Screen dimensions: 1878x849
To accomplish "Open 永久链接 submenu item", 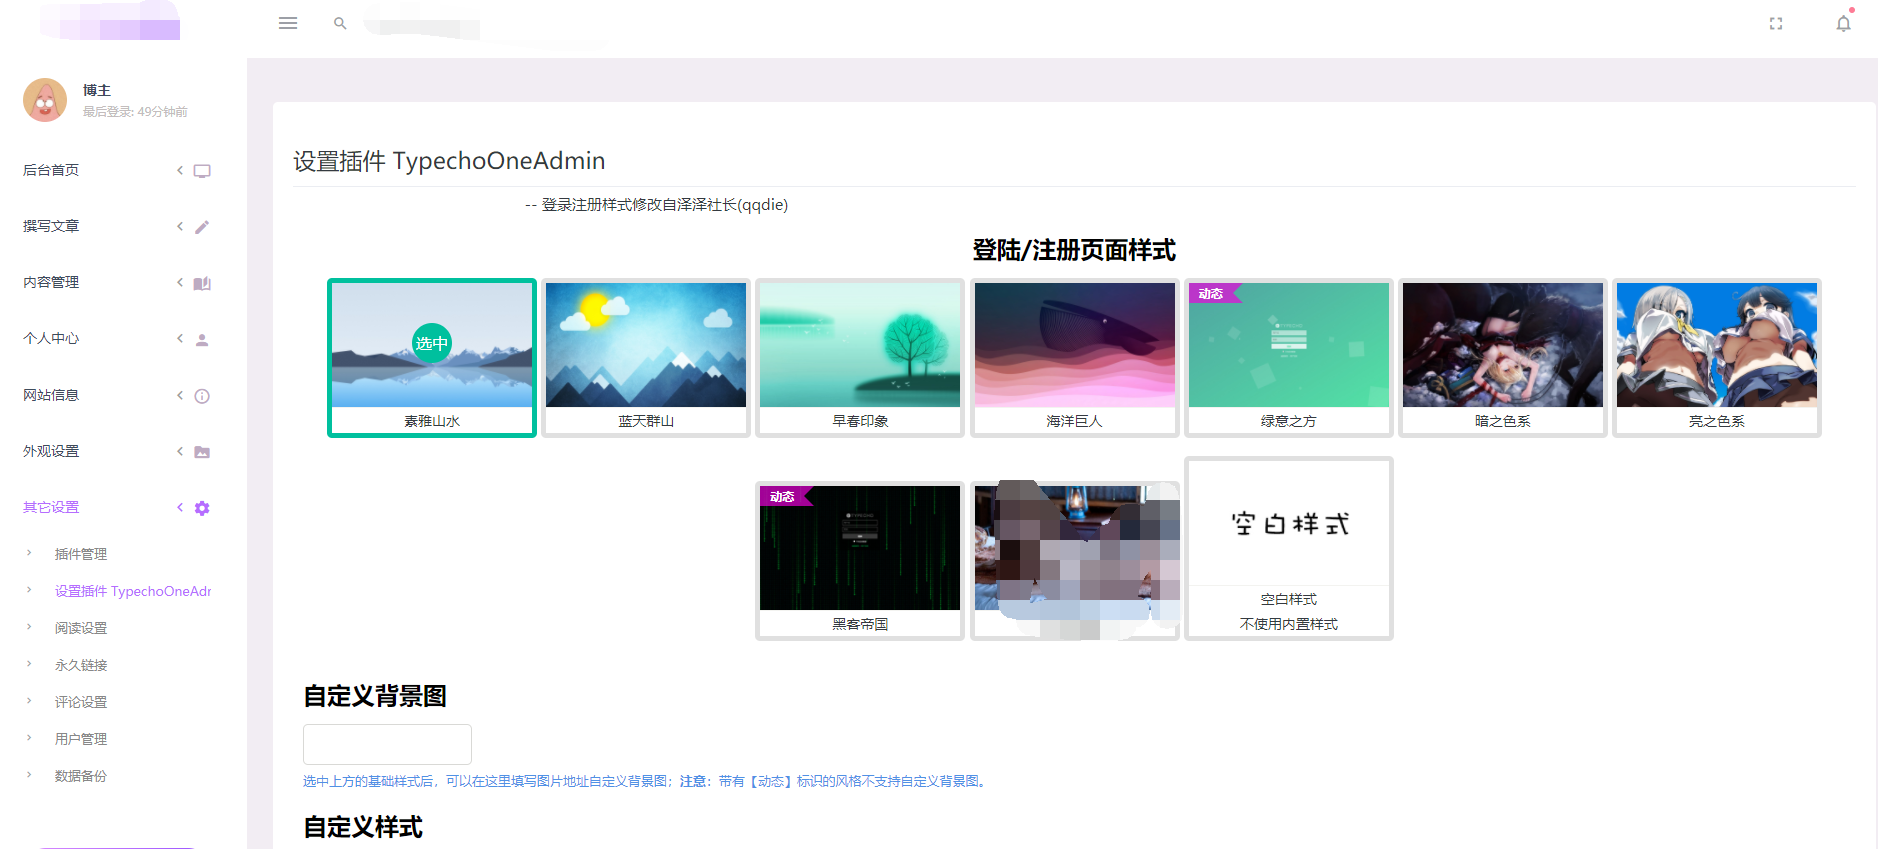I will tap(81, 665).
